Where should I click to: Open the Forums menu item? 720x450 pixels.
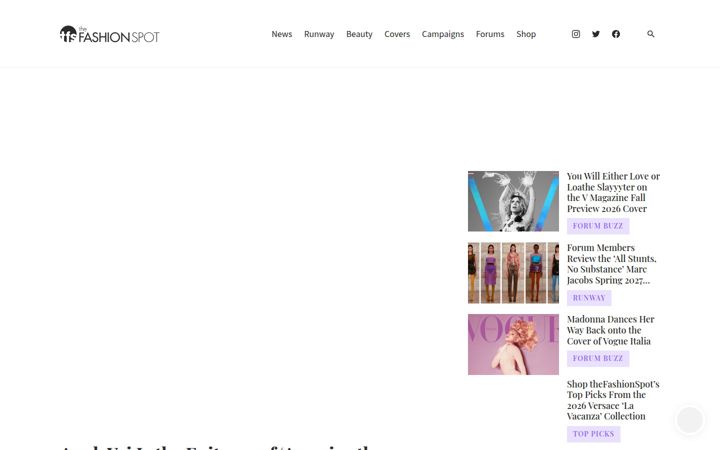coord(490,34)
